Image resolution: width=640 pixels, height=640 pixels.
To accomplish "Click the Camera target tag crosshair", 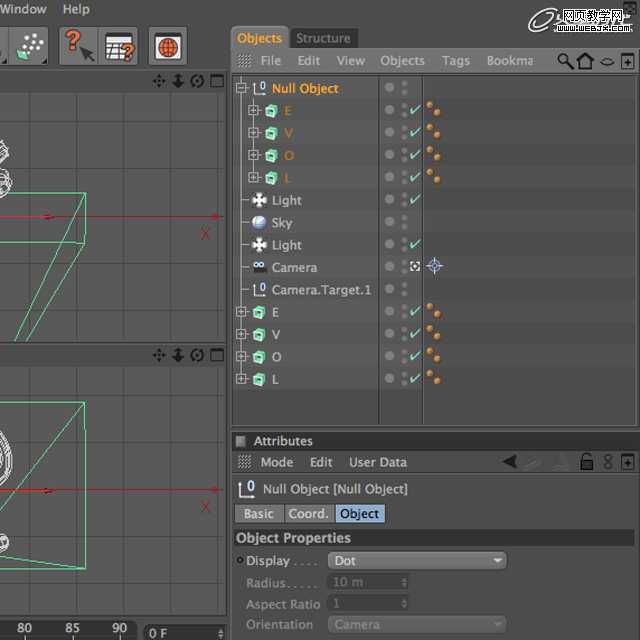I will coord(434,266).
